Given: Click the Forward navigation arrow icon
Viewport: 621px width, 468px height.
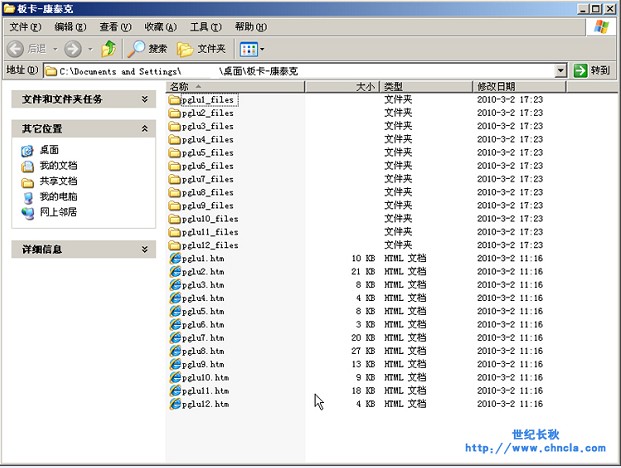Looking at the screenshot, I should (x=73, y=49).
